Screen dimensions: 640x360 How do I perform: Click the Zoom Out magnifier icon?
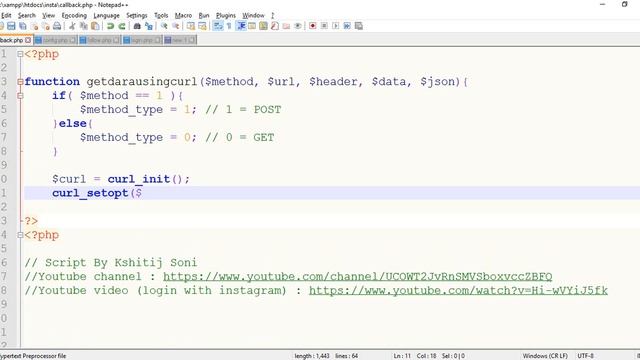[176, 26]
